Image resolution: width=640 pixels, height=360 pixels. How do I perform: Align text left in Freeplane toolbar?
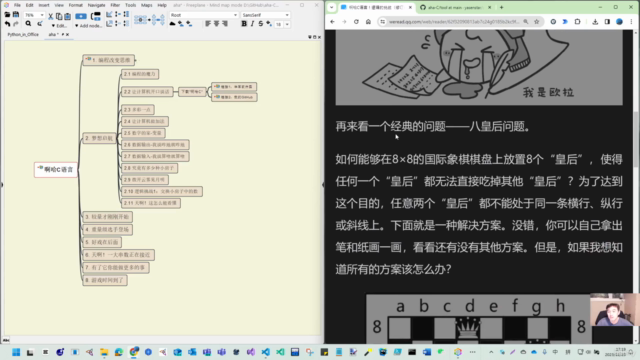(208, 24)
